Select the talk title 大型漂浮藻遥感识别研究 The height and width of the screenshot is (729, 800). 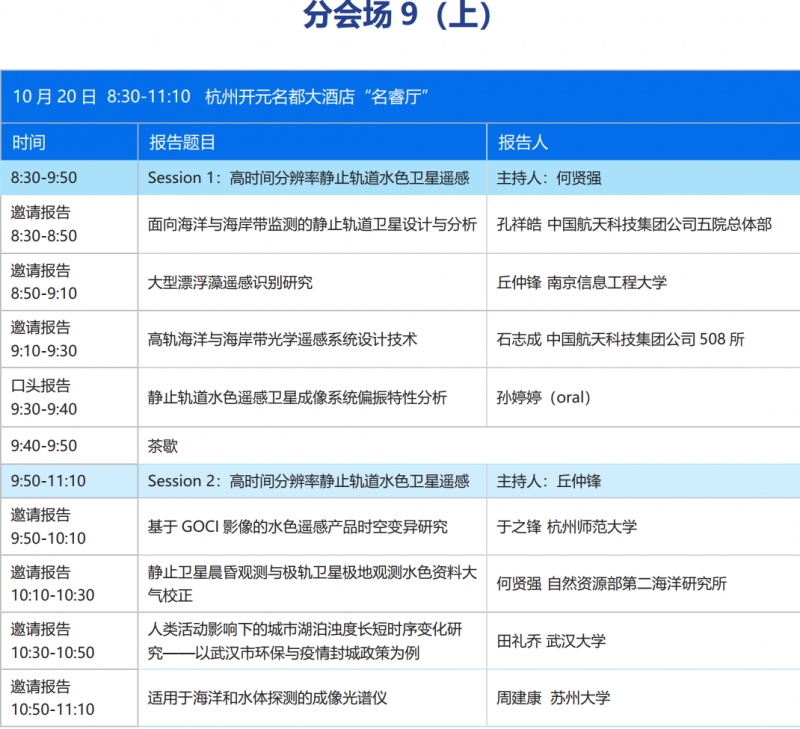pyautogui.click(x=230, y=282)
